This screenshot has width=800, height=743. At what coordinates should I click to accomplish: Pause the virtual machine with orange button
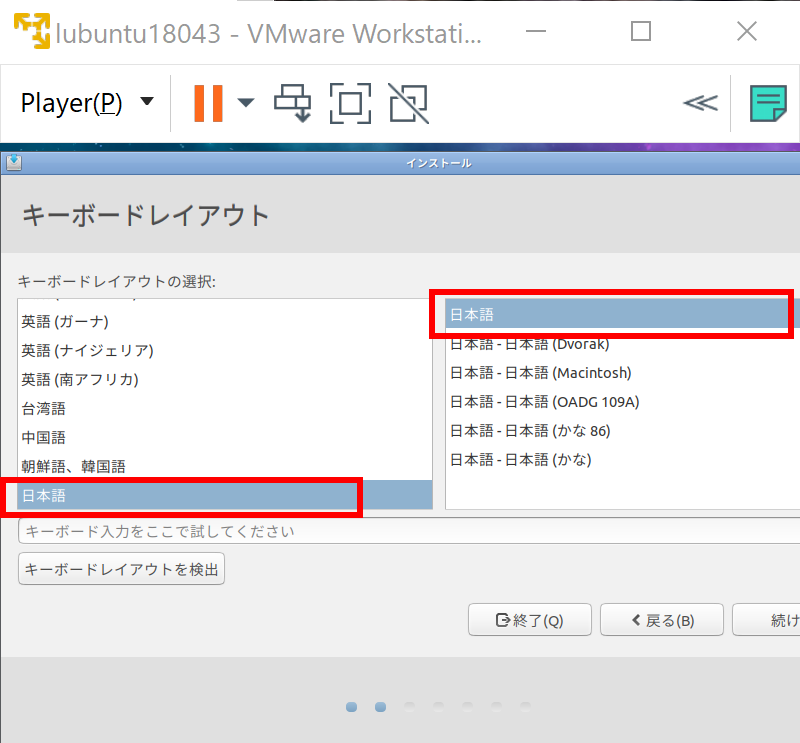tap(208, 104)
